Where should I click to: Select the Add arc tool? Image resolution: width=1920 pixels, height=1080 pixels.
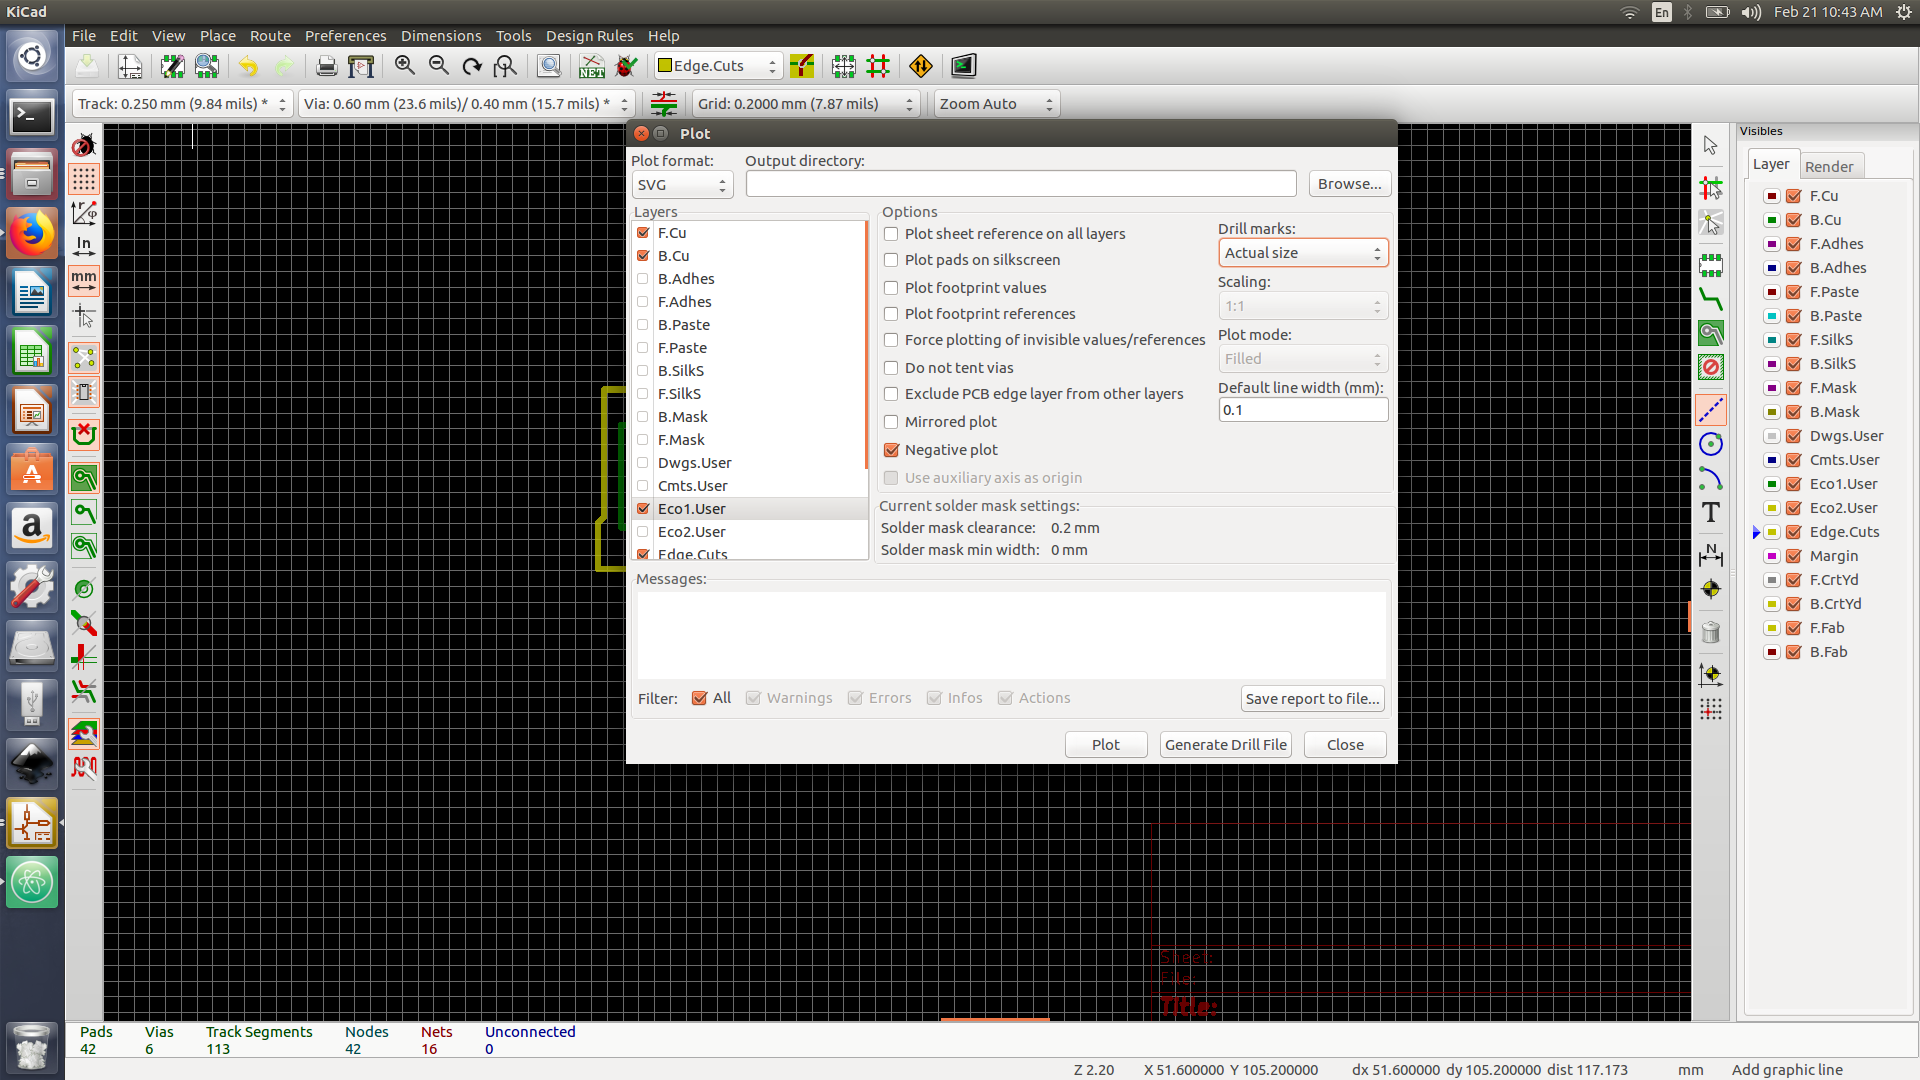point(1711,479)
